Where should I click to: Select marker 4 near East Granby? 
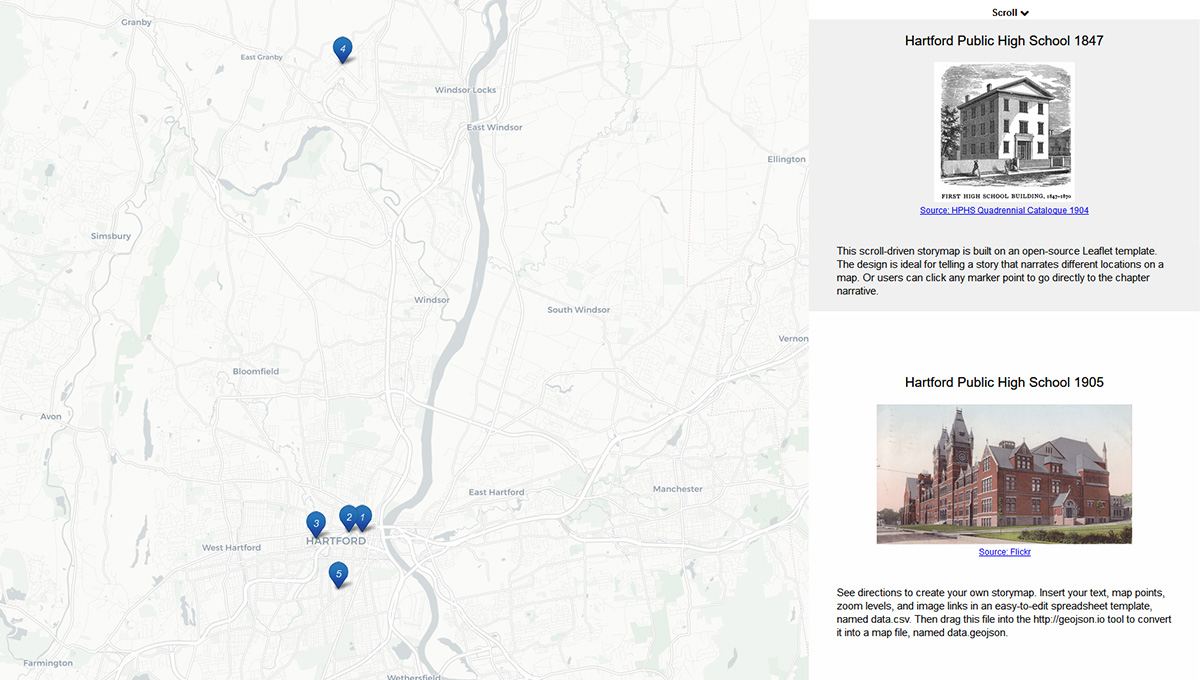coord(343,48)
